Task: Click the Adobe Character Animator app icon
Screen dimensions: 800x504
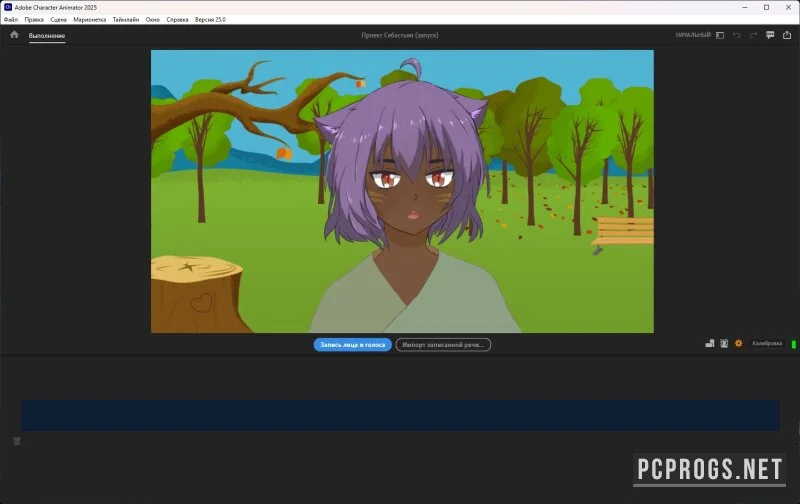Action: [x=8, y=7]
